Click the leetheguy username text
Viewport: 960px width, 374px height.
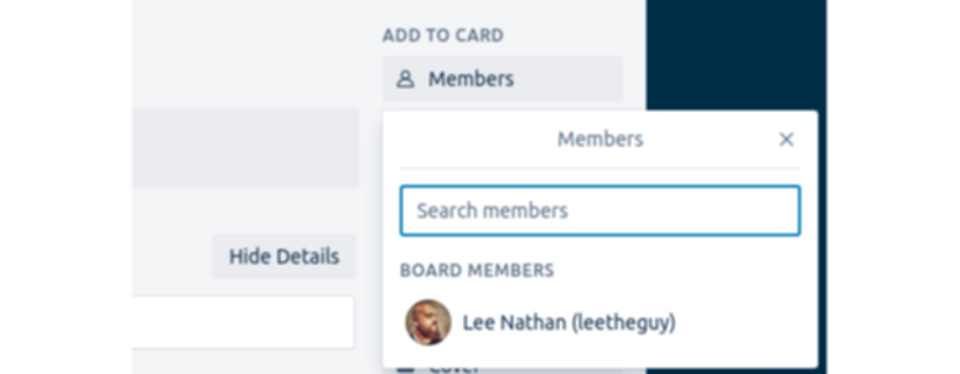[x=623, y=323]
